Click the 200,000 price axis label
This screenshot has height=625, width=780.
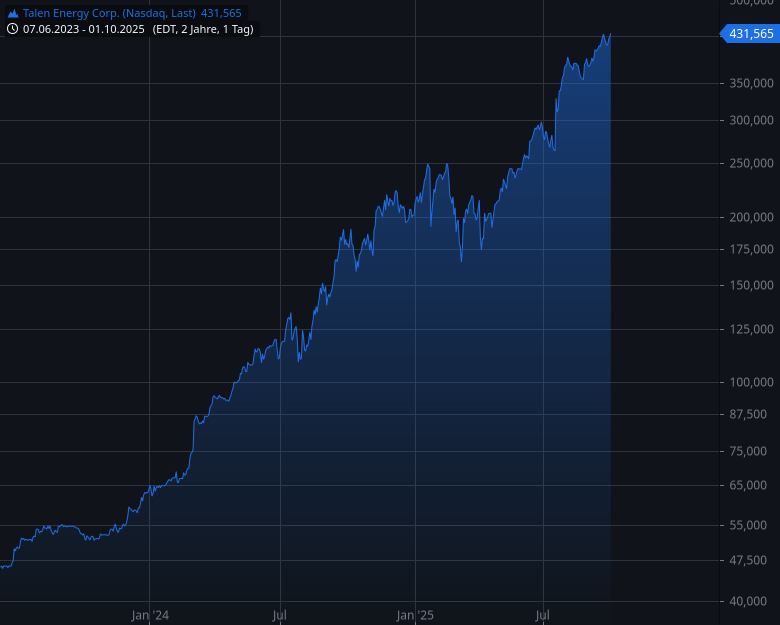coord(750,217)
